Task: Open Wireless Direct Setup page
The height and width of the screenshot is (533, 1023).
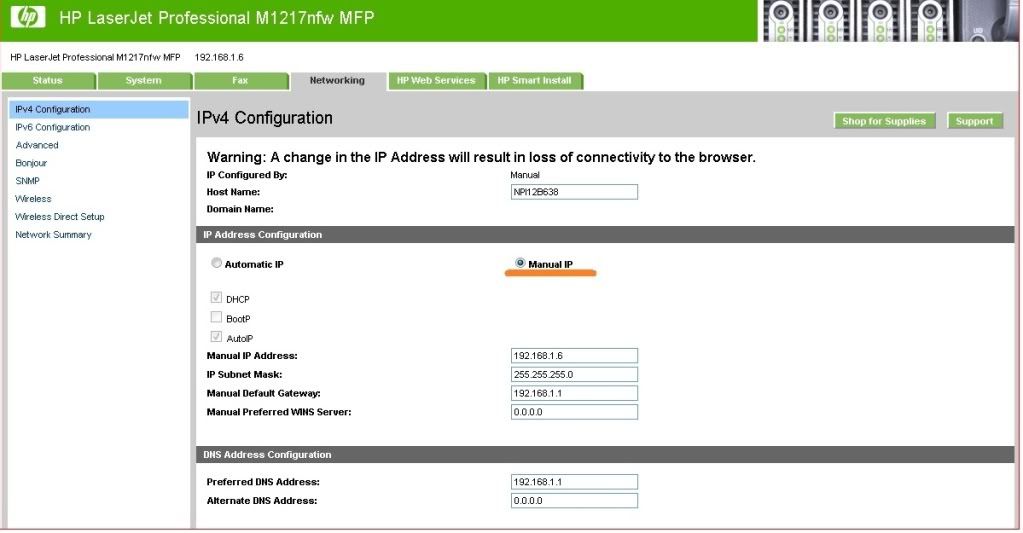Action: (60, 217)
